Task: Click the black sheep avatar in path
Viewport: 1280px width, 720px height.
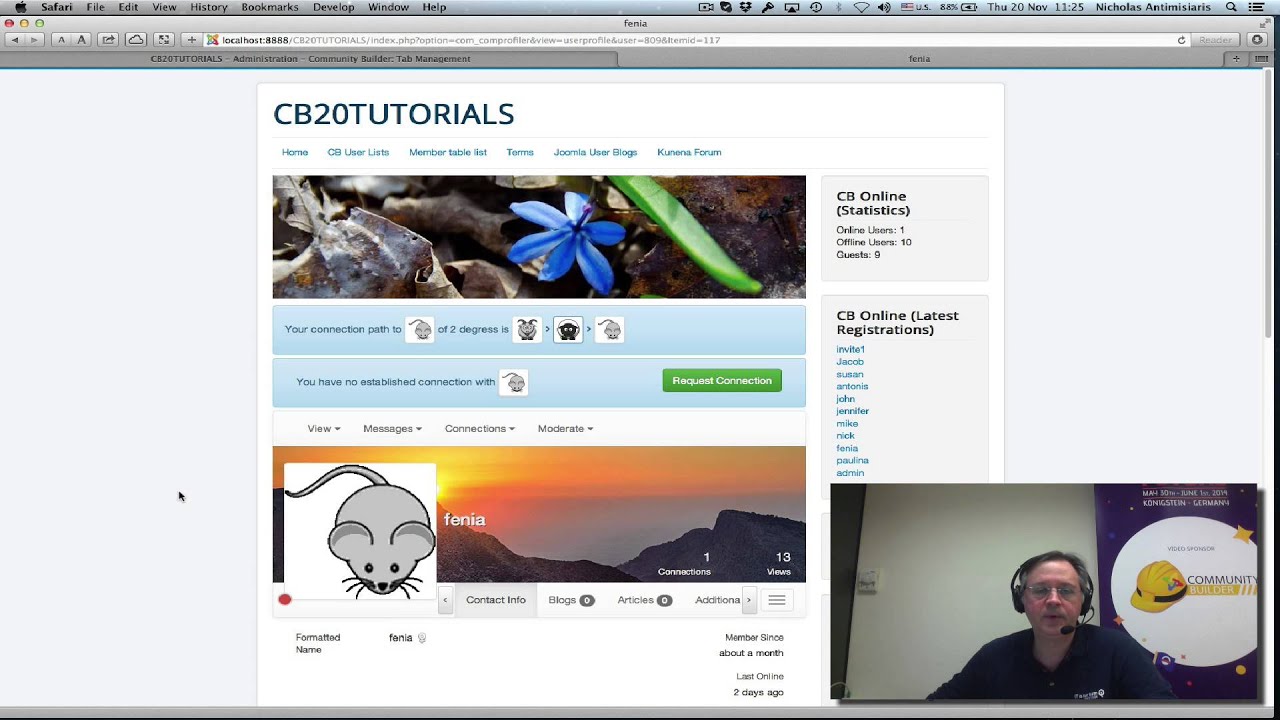Action: tap(568, 329)
